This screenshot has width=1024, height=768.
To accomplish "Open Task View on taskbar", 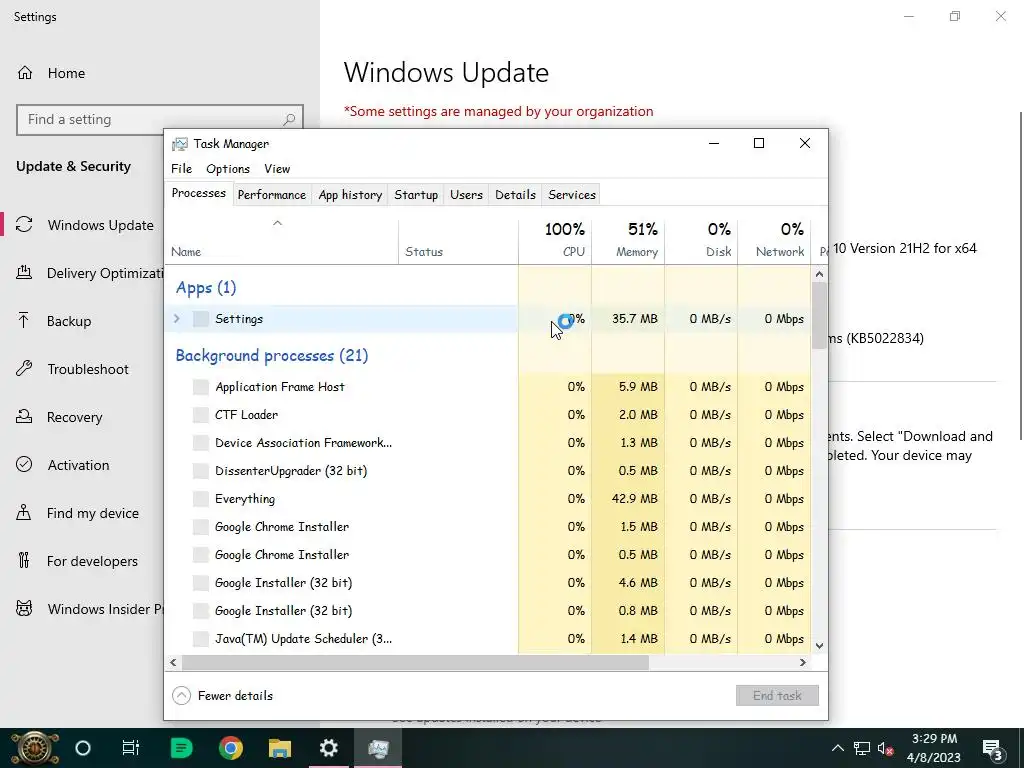I will [131, 748].
